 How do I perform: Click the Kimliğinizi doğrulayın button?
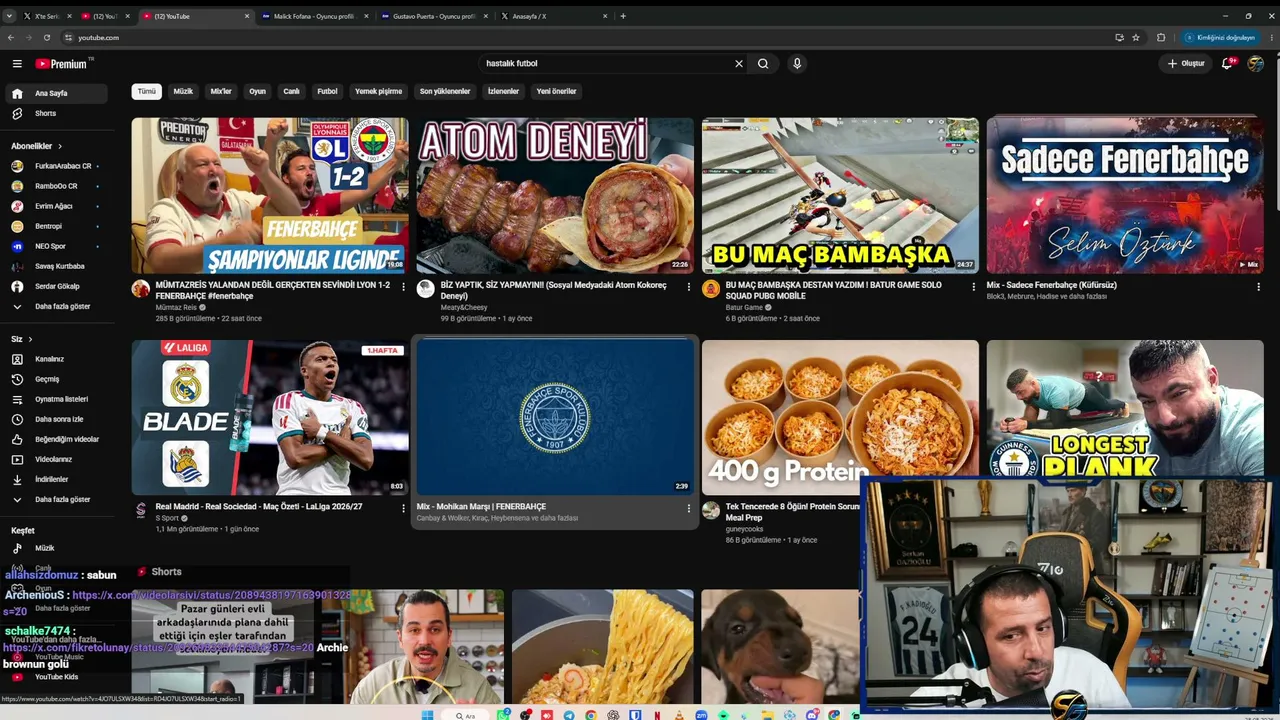(1219, 37)
